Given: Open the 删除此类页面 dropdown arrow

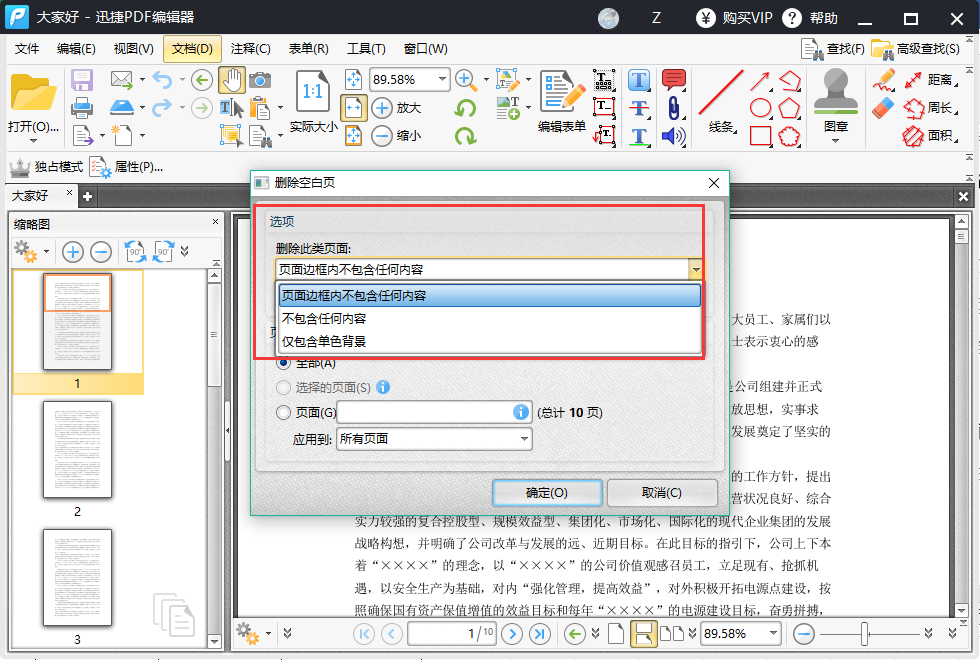Looking at the screenshot, I should click(695, 269).
